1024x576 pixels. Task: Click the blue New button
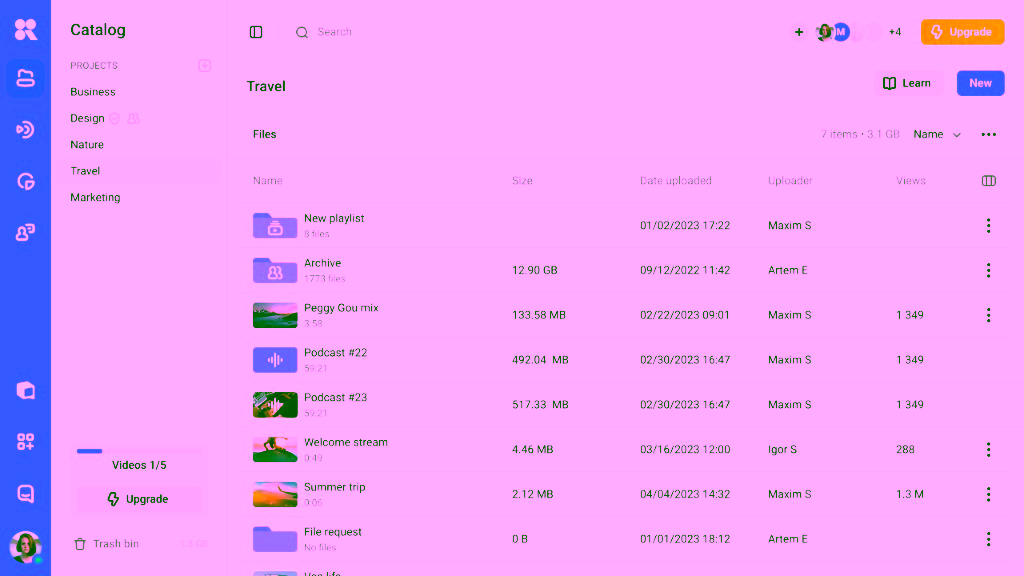point(980,83)
